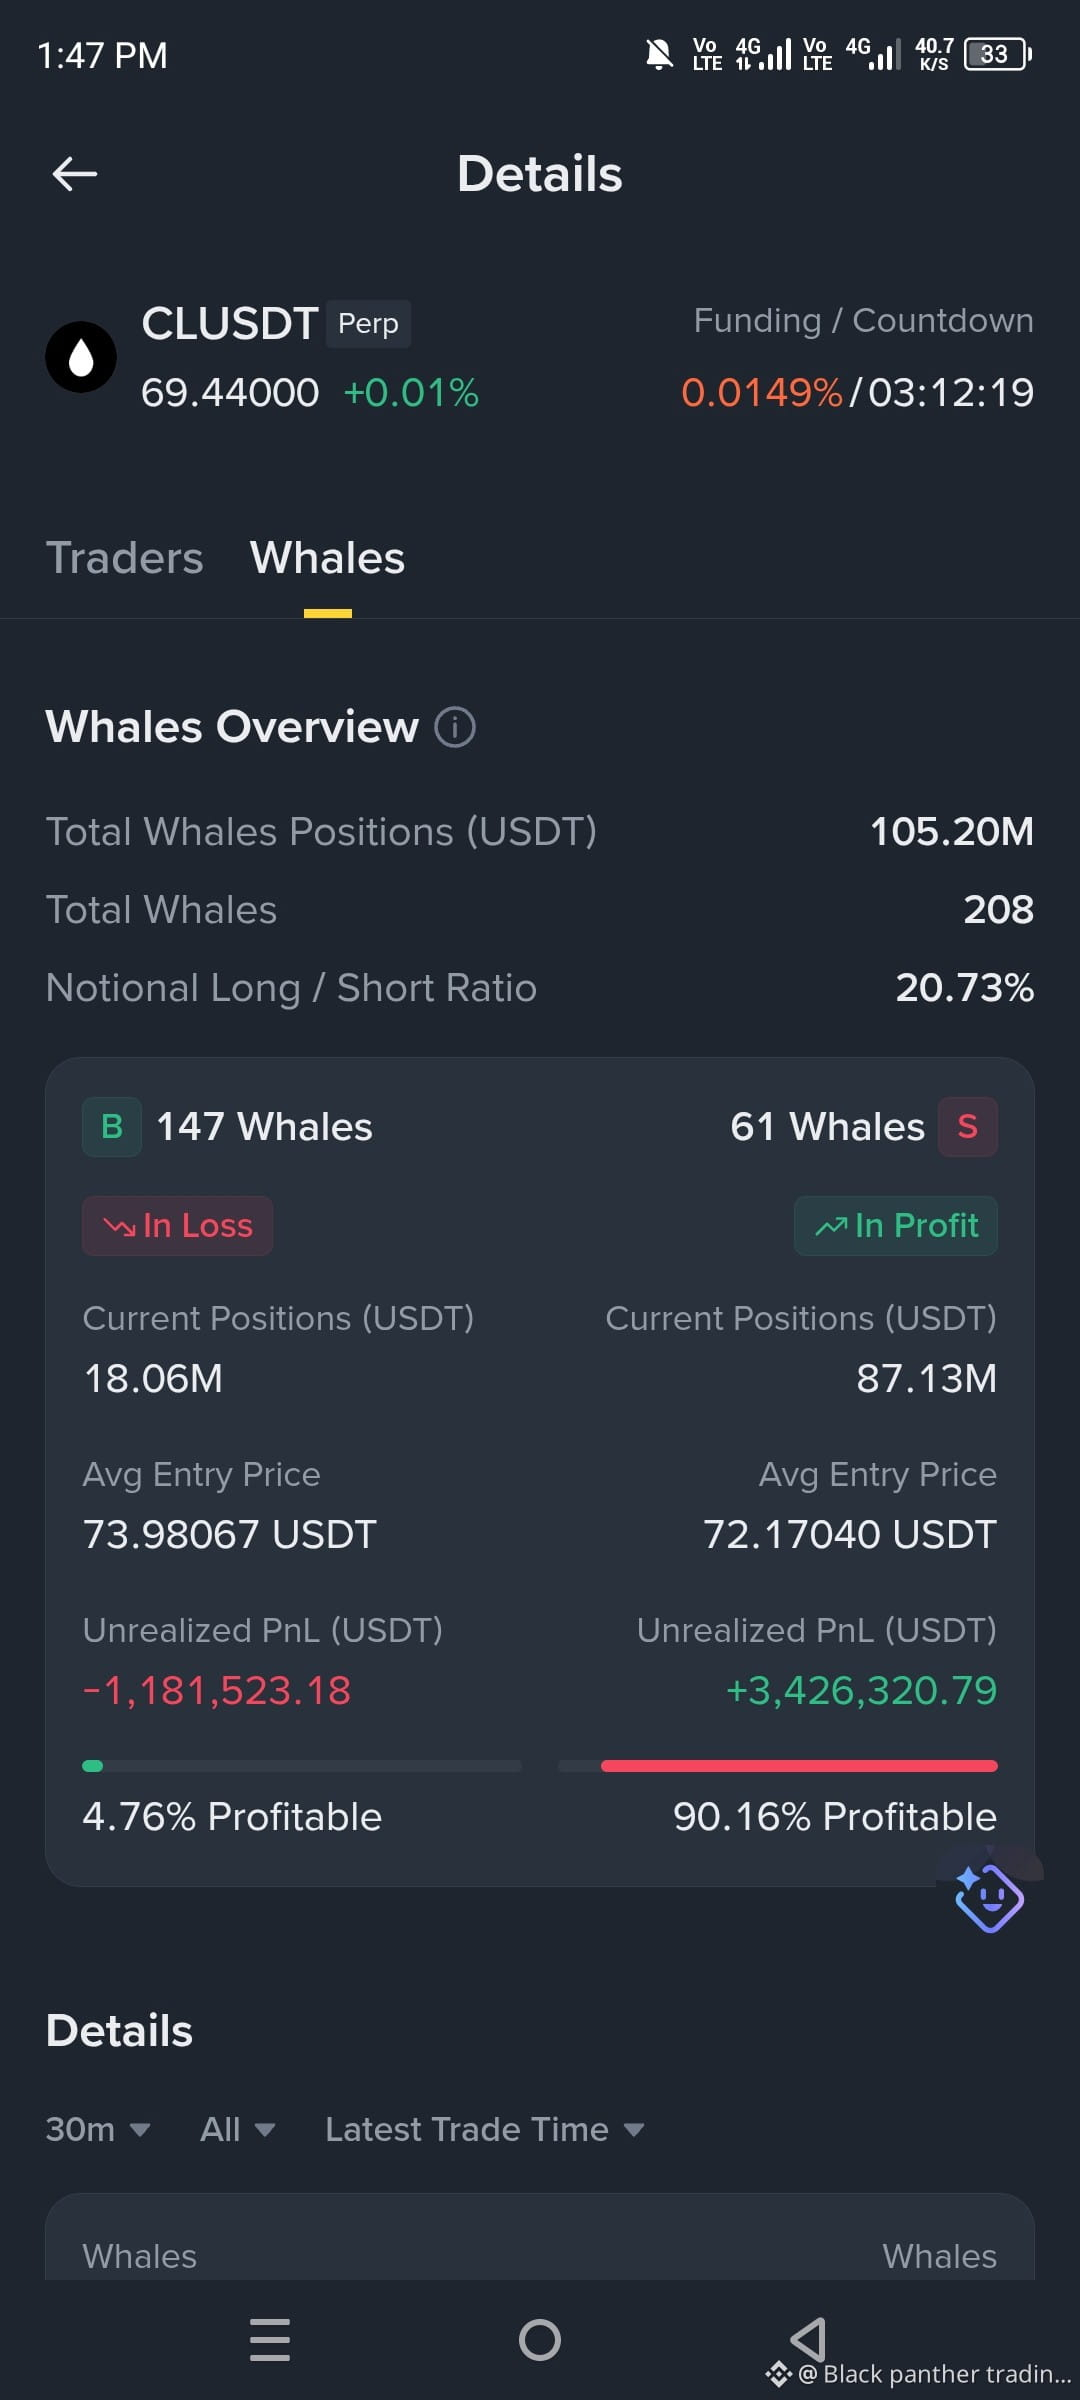Viewport: 1080px width, 2400px height.
Task: Switch to the Traders tab
Action: coord(125,558)
